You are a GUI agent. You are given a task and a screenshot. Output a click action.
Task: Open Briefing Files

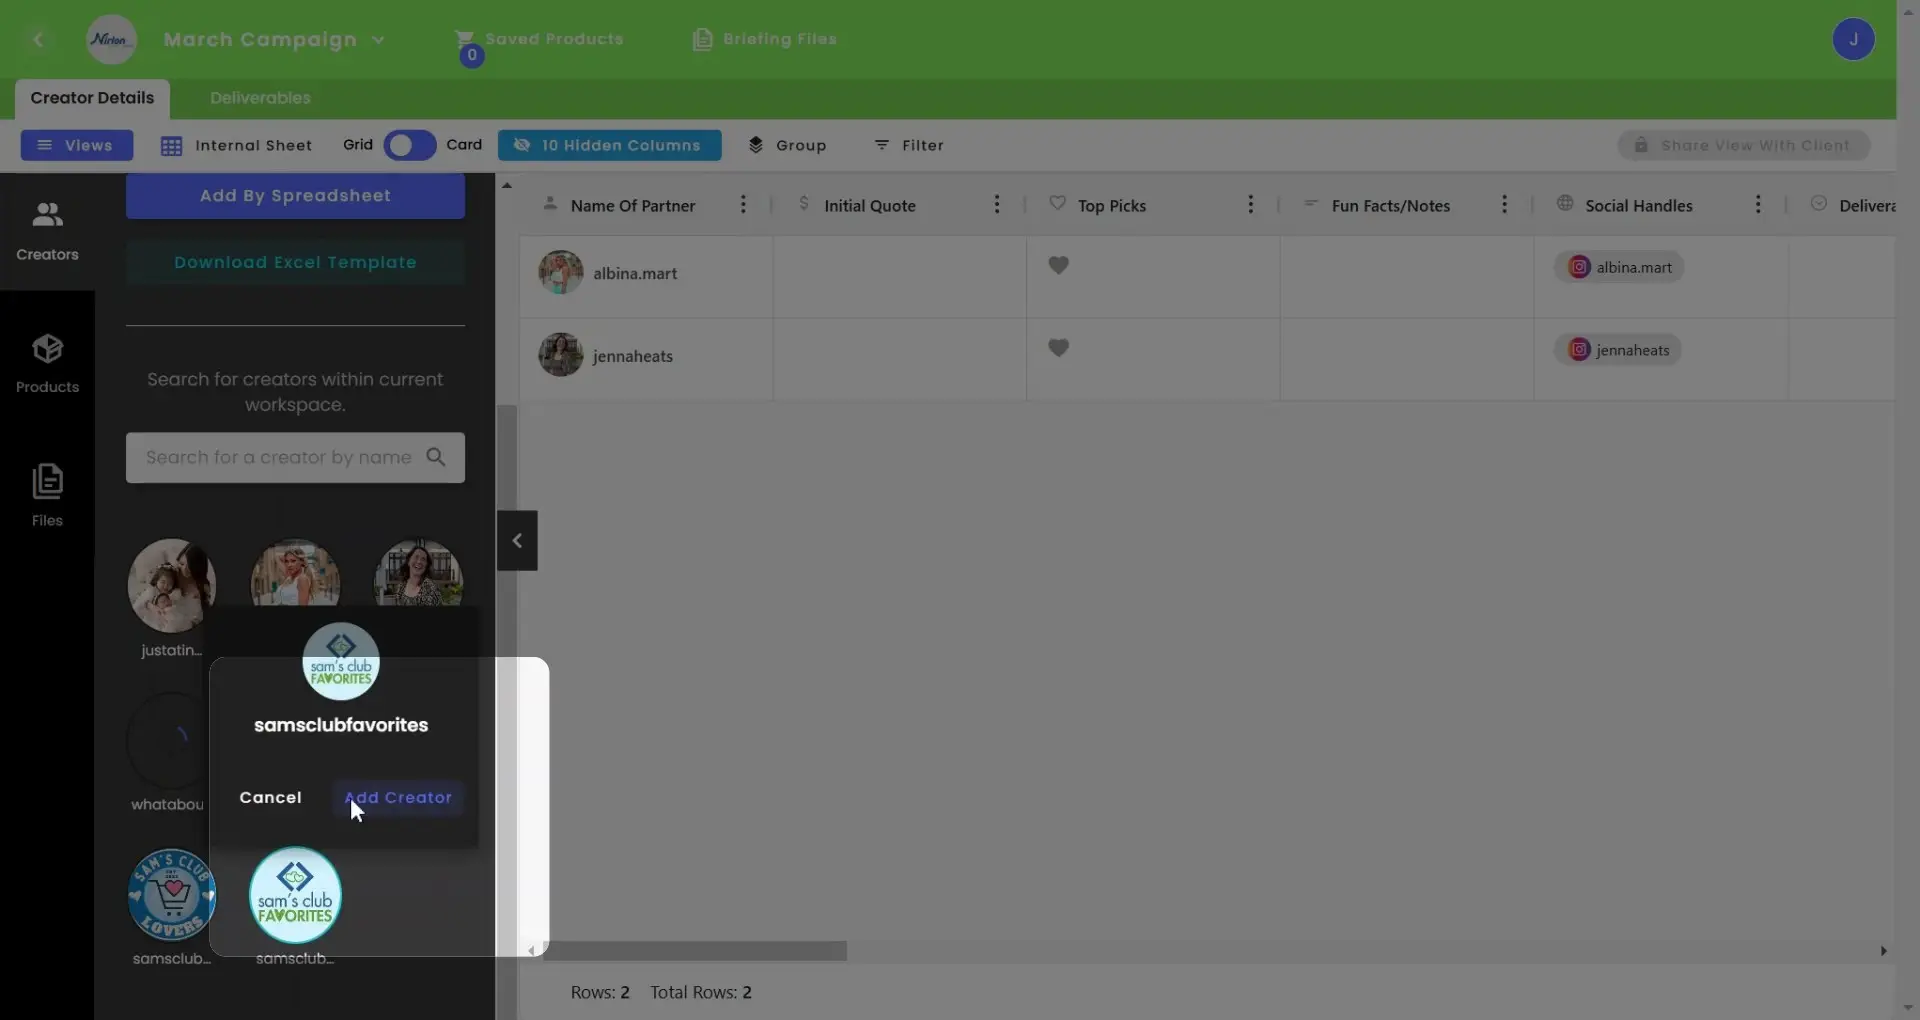pyautogui.click(x=764, y=40)
